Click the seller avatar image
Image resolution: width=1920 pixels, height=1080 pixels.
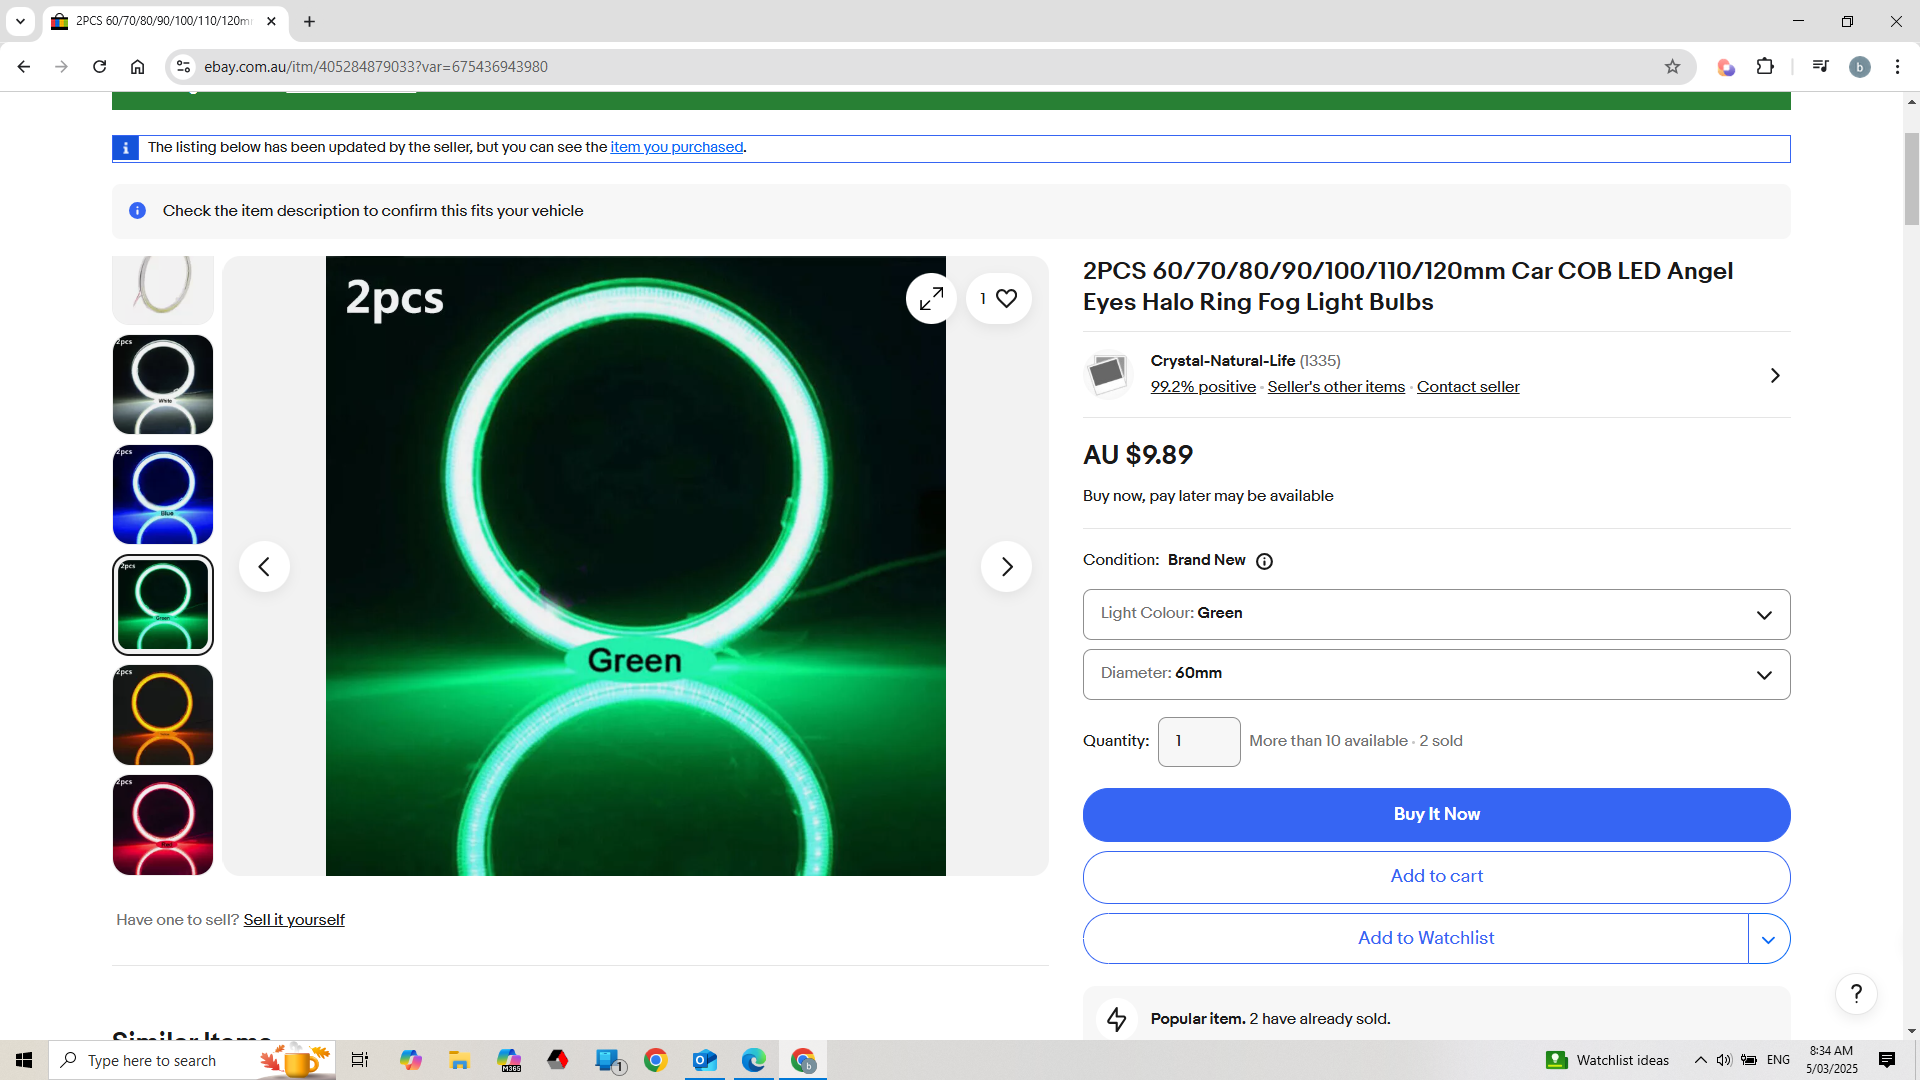(1108, 375)
